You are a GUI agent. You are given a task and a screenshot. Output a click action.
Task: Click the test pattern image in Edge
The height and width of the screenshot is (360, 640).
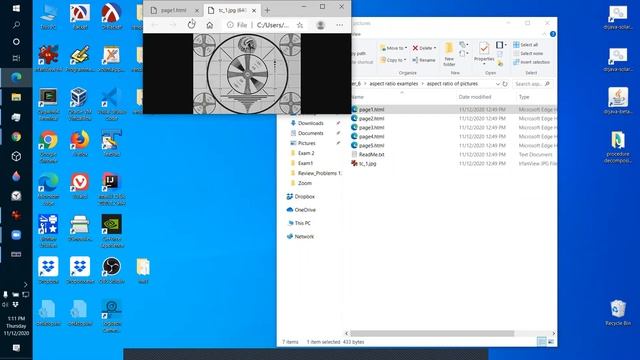[x=247, y=73]
